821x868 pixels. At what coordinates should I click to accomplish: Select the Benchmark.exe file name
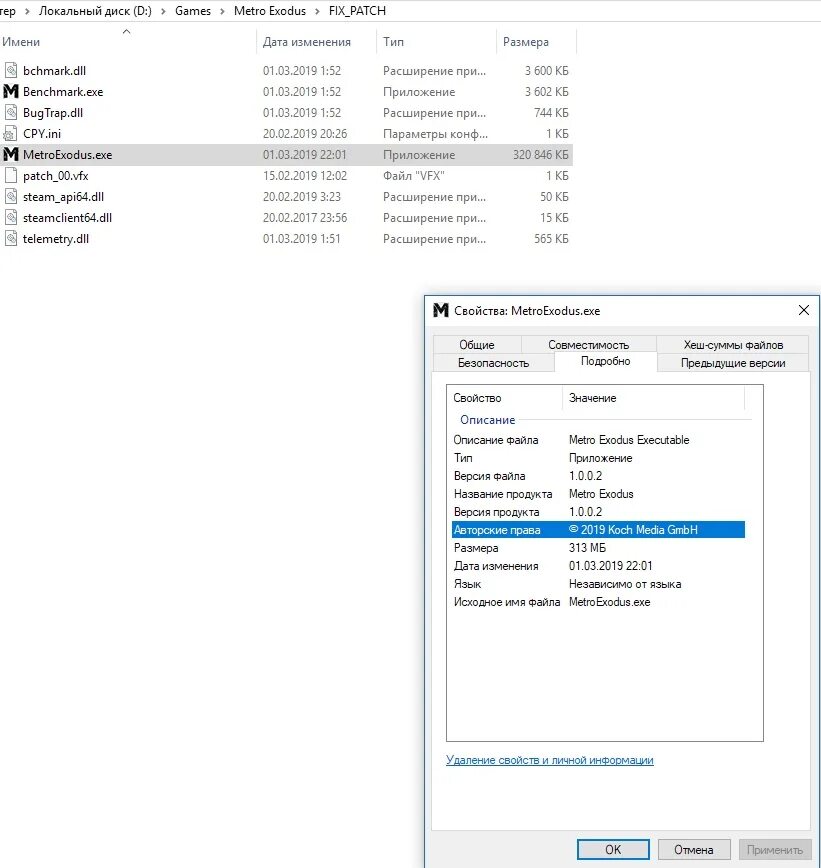pos(63,91)
